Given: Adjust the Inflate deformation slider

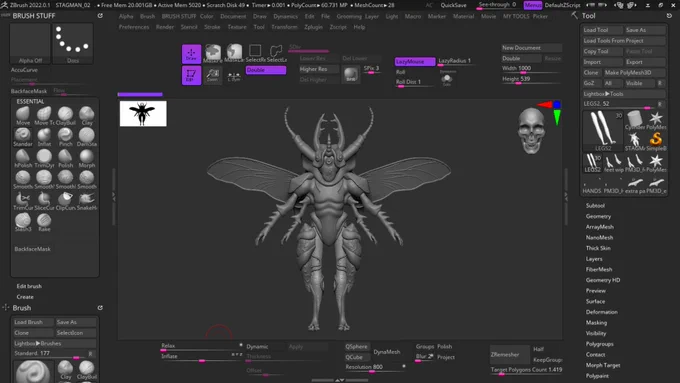Looking at the screenshot, I should point(202,357).
